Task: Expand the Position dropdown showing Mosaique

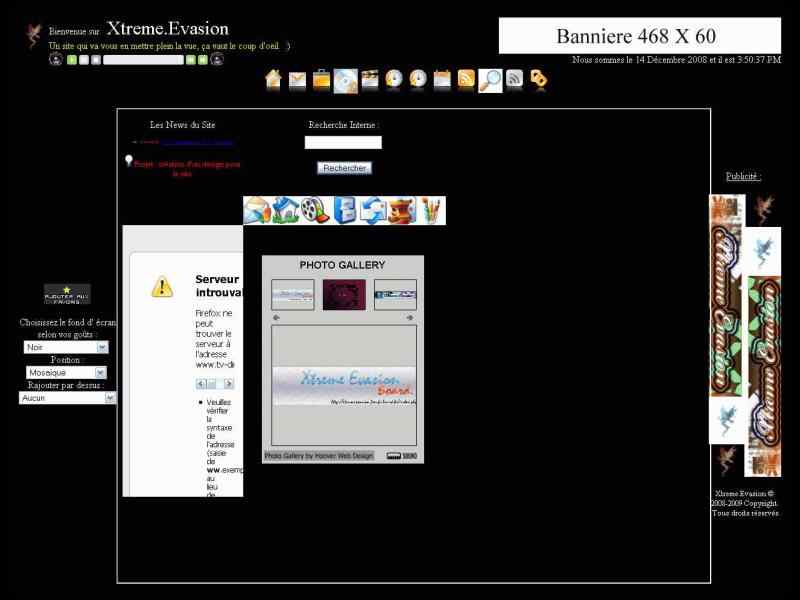Action: 66,373
